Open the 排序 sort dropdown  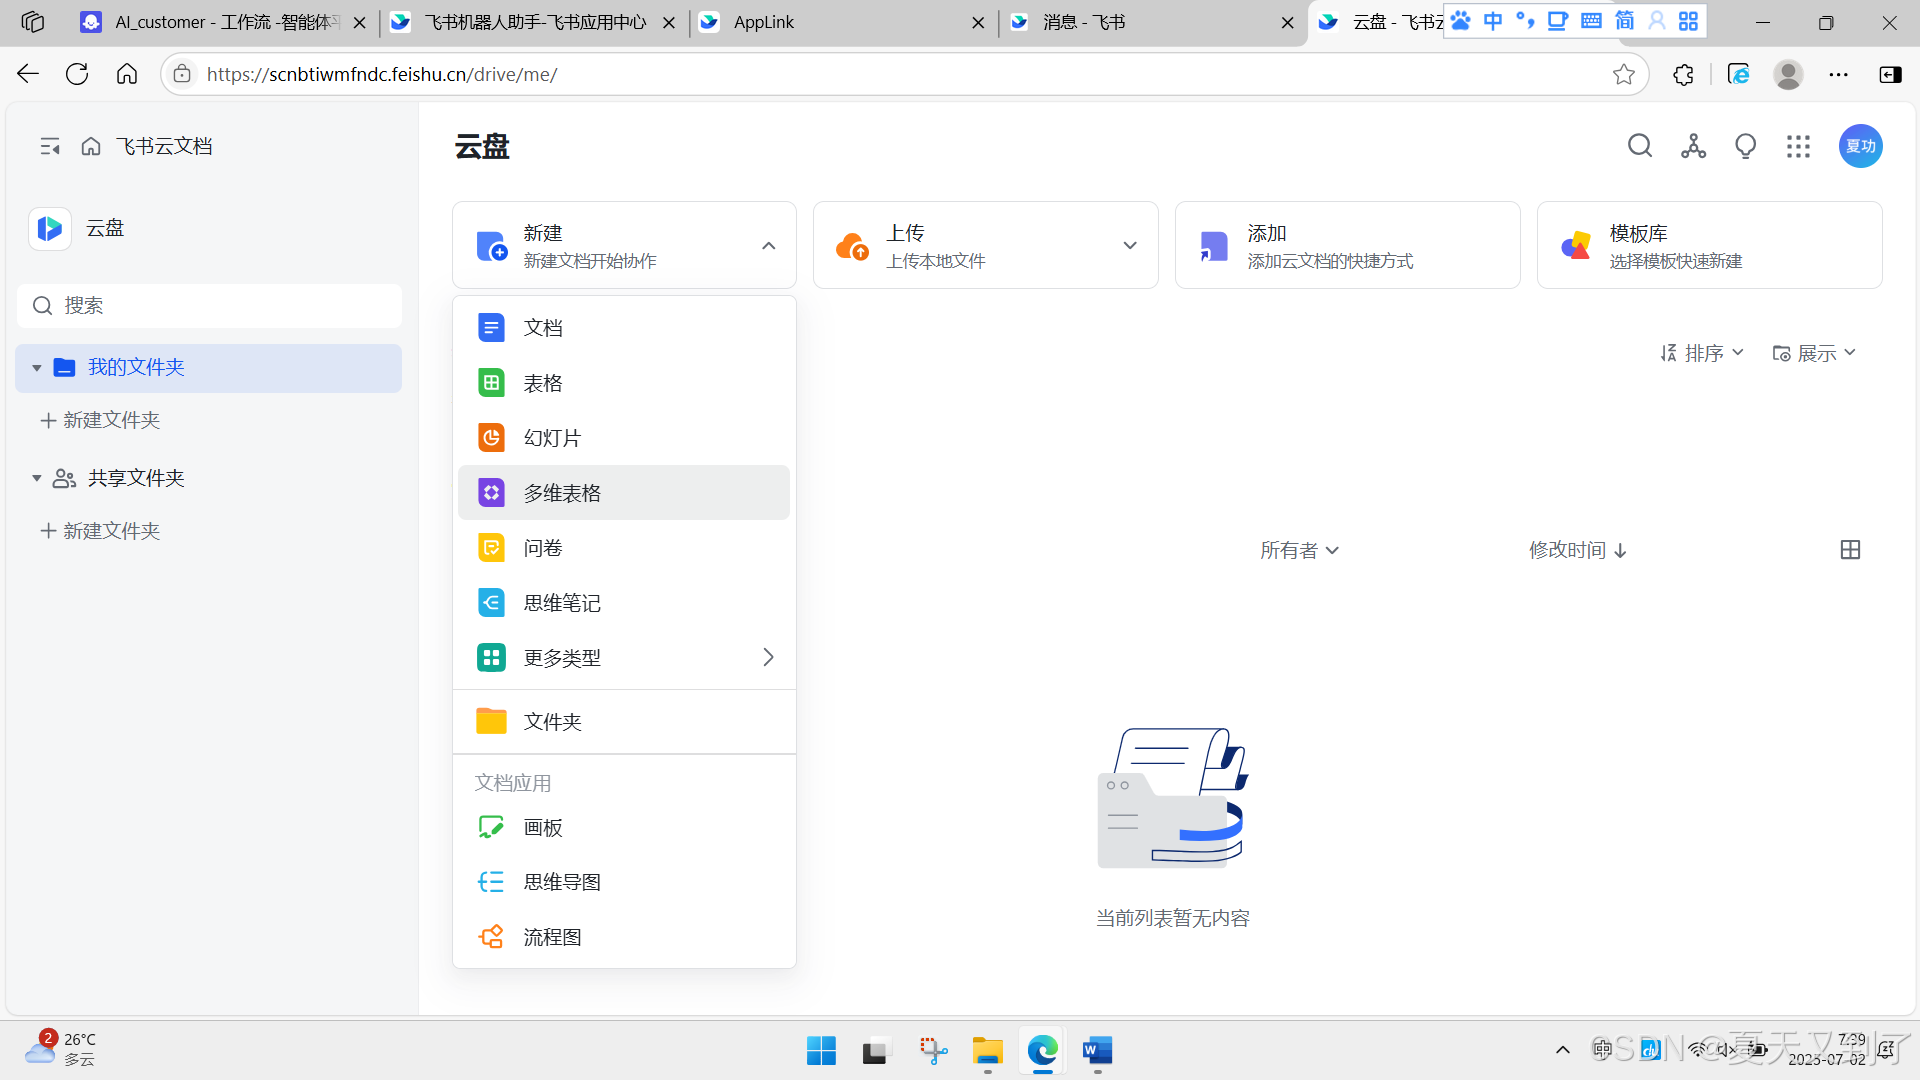[x=1702, y=353]
